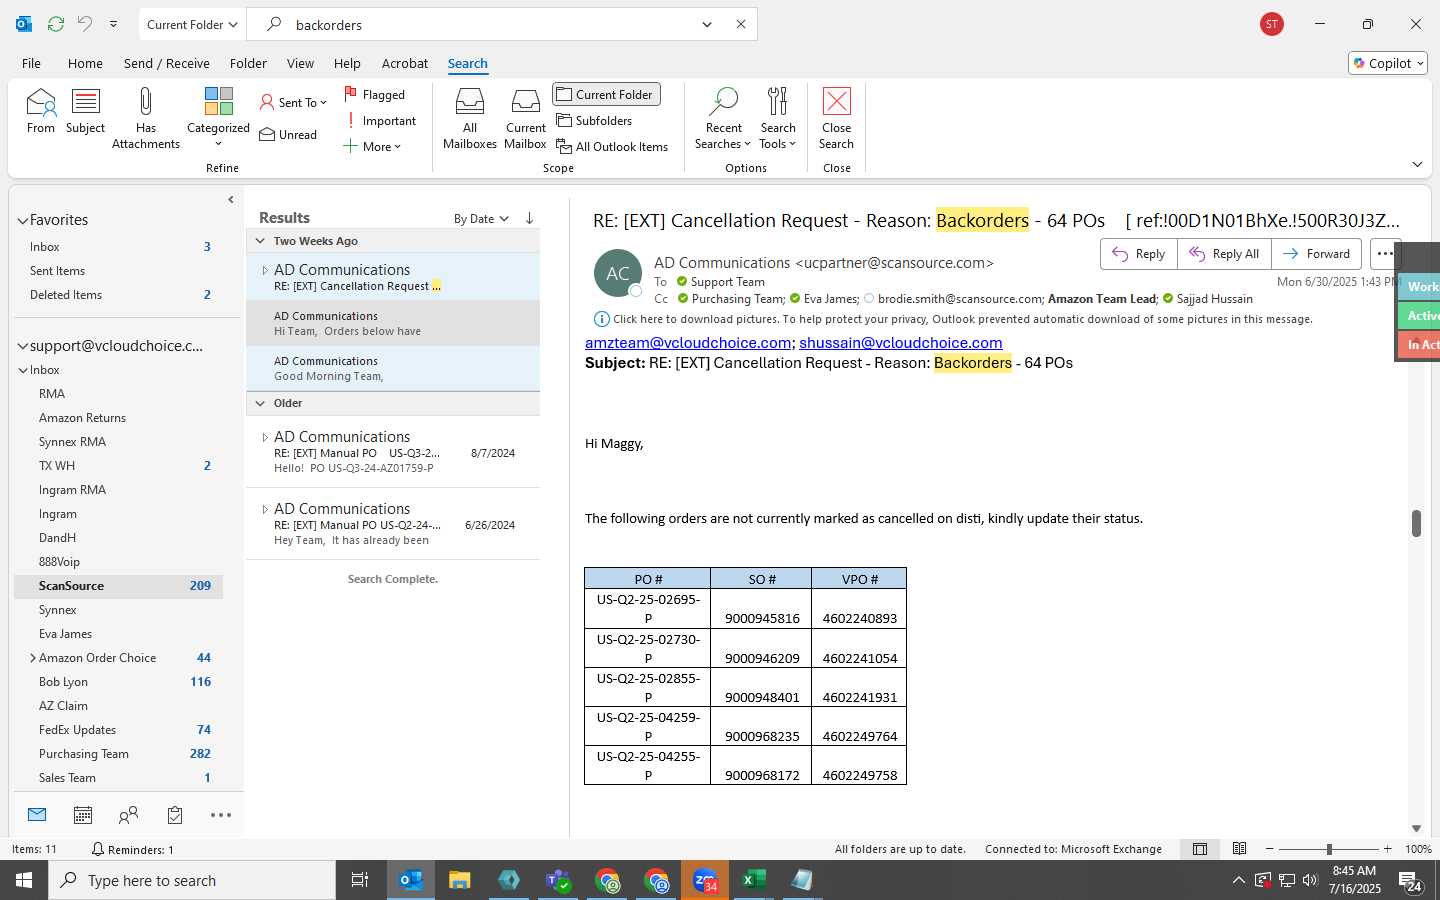Open the Sent To dropdown
1440x900 pixels.
[293, 102]
